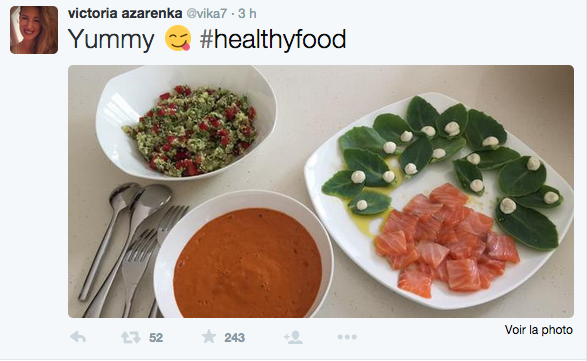Viewport: 587px width, 361px height.
Task: Retweet this post using the retweet icon
Action: click(131, 337)
